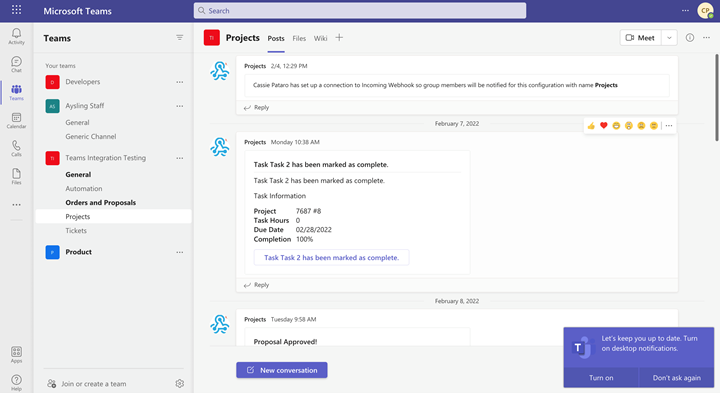The width and height of the screenshot is (720, 393).
Task: Click the Search field
Action: pos(360,11)
